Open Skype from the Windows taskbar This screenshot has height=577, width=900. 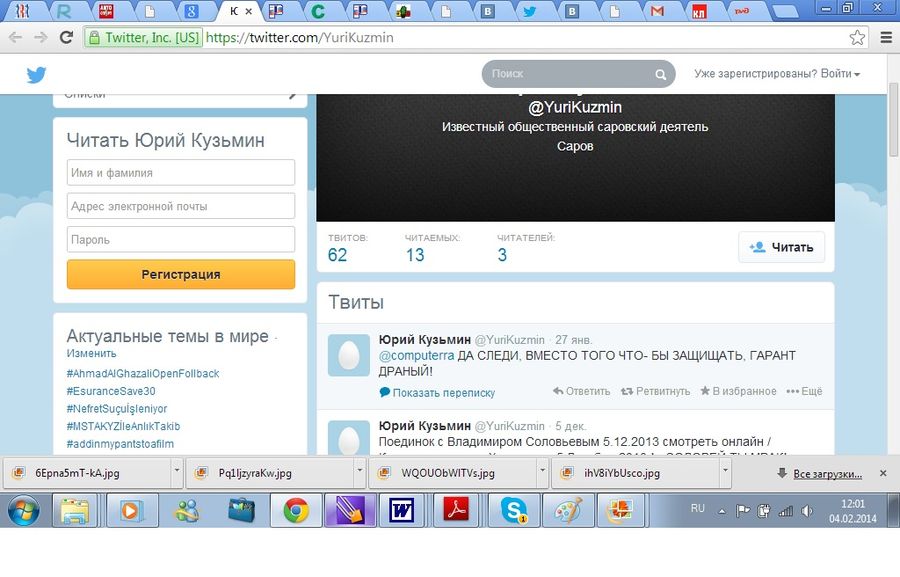click(x=516, y=510)
